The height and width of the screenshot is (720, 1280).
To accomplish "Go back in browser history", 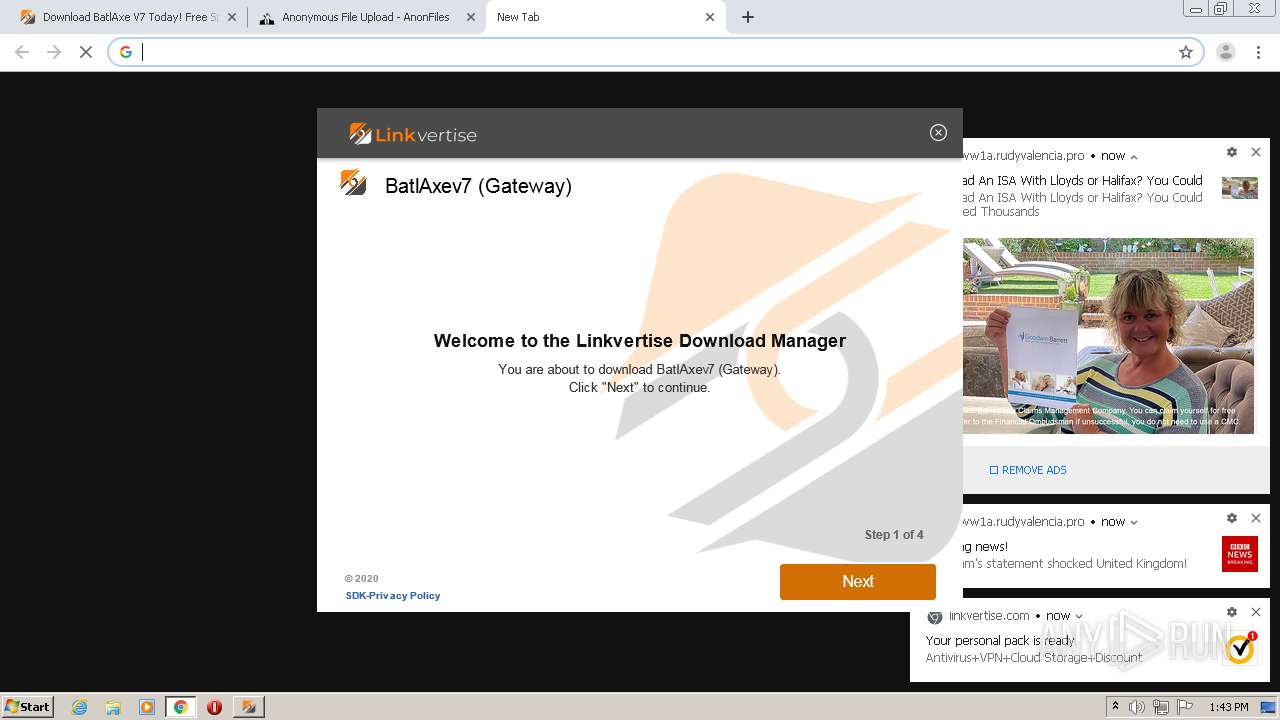I will click(22, 52).
